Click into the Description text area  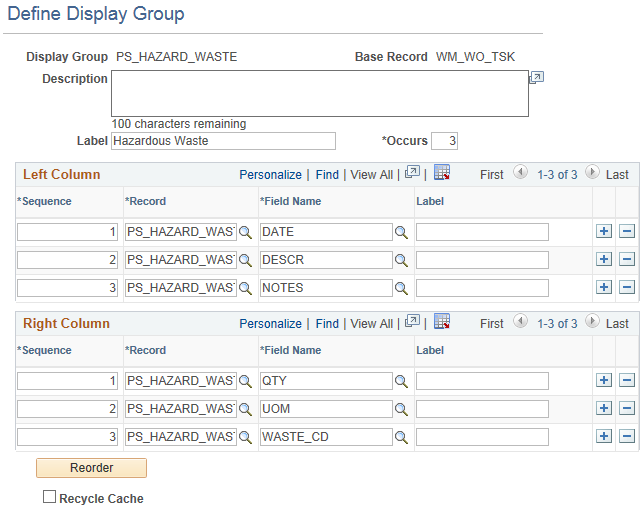[320, 94]
